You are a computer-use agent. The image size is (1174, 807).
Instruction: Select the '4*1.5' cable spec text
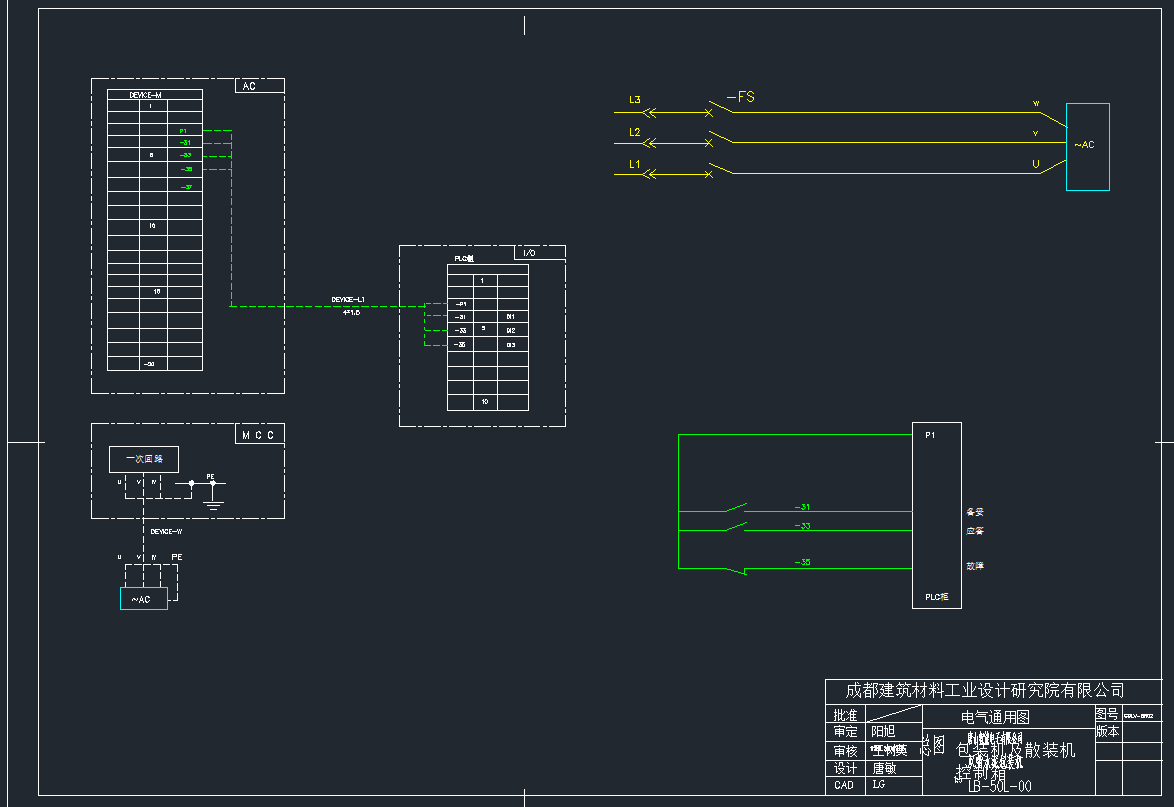click(x=351, y=312)
